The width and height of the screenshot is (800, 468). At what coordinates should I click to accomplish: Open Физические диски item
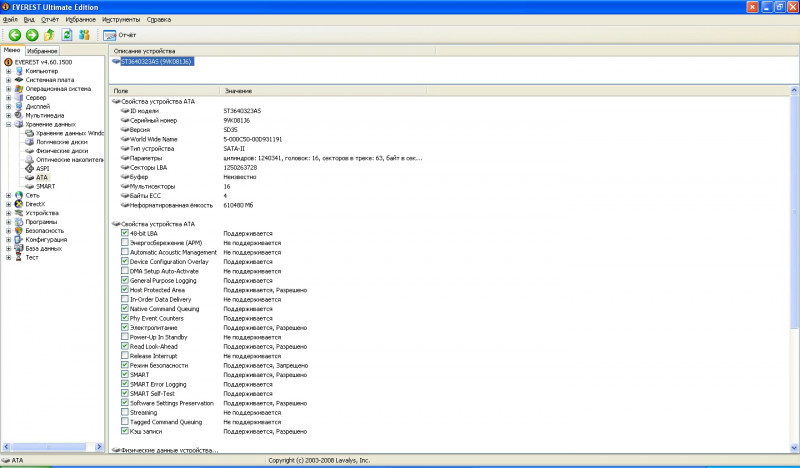coord(62,151)
